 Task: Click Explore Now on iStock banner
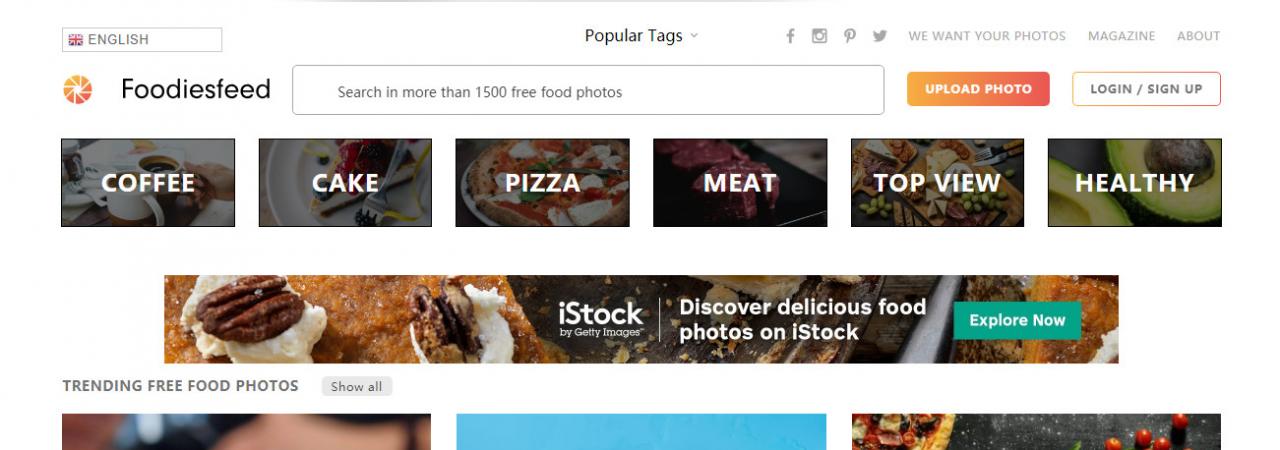(1017, 320)
